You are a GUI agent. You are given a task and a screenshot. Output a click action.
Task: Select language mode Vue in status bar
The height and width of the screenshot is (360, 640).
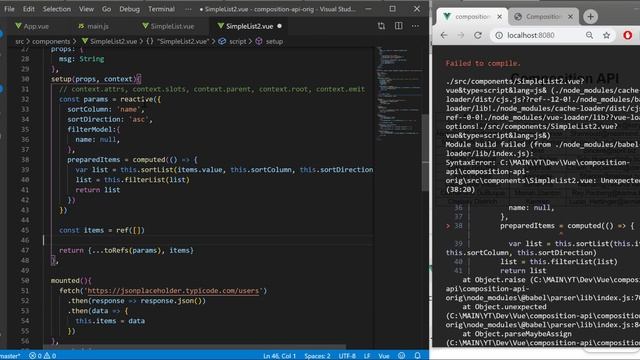click(384, 356)
